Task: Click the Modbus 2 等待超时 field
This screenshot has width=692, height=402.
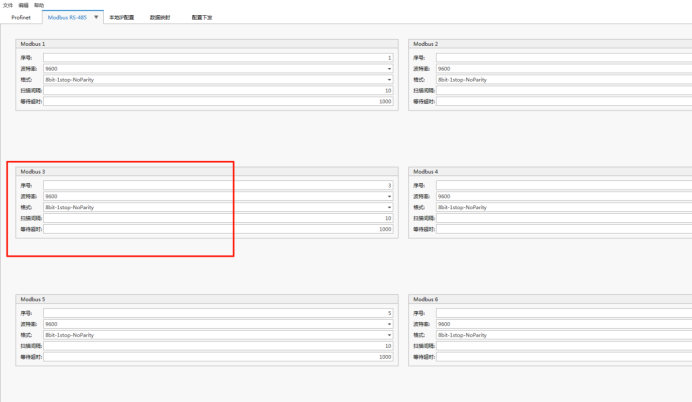Action: (x=564, y=101)
